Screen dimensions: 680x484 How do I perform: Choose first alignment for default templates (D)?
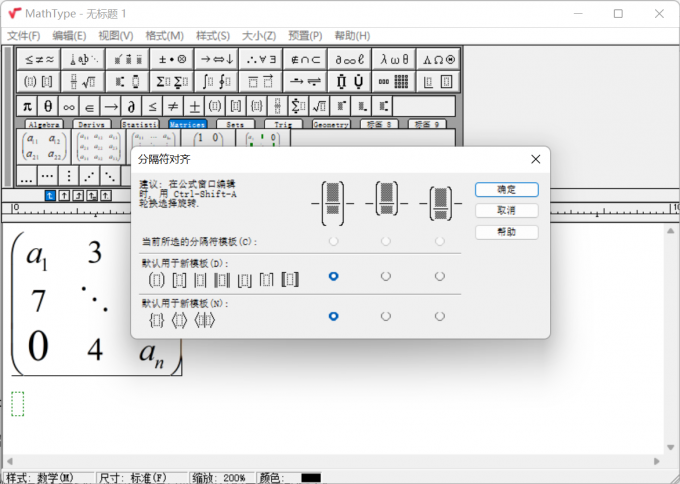333,276
